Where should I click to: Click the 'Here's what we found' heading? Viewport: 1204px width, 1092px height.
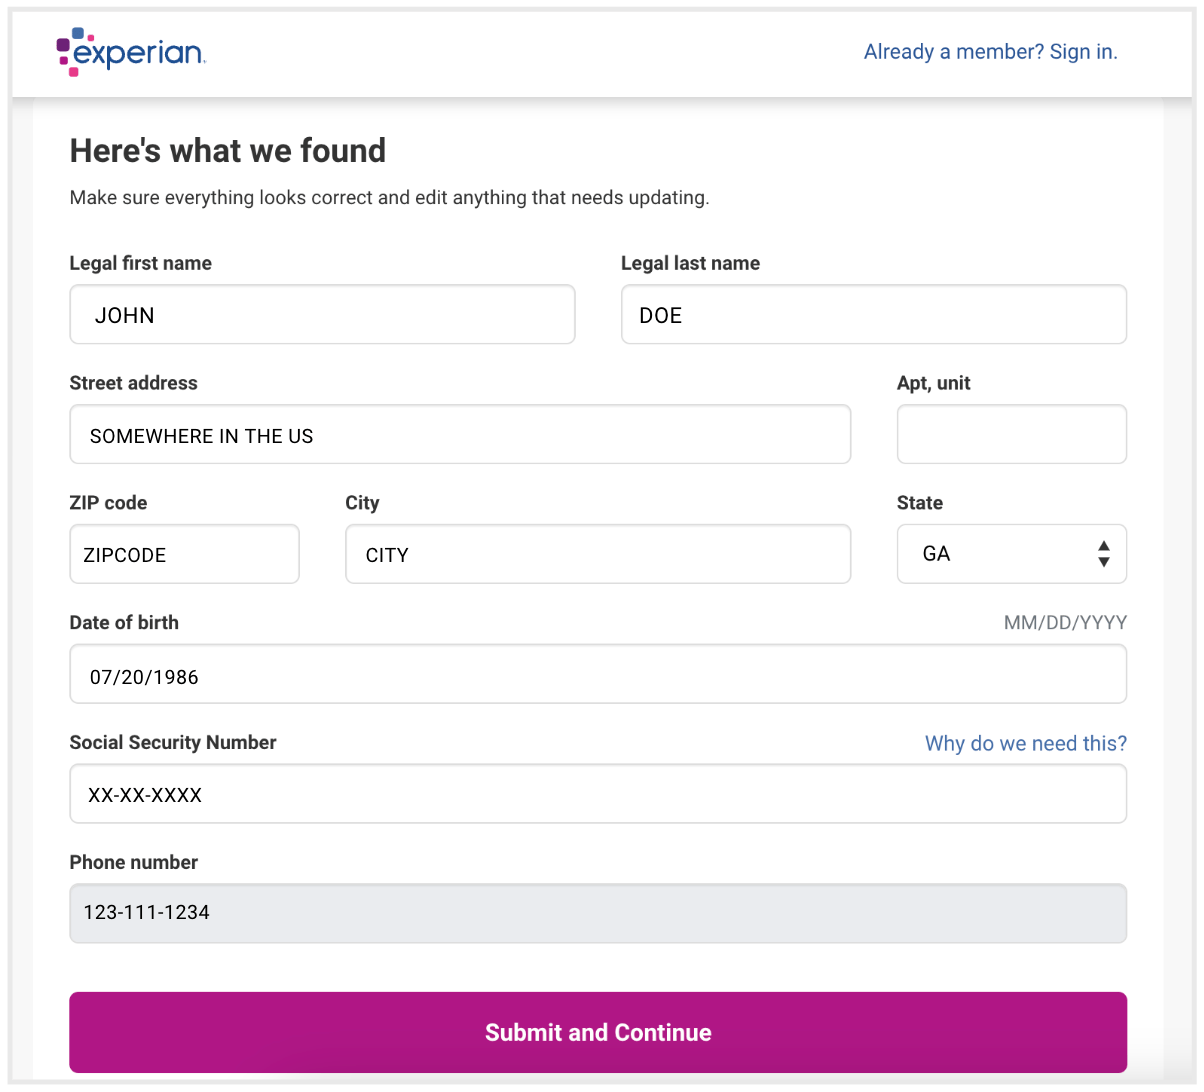tap(228, 151)
